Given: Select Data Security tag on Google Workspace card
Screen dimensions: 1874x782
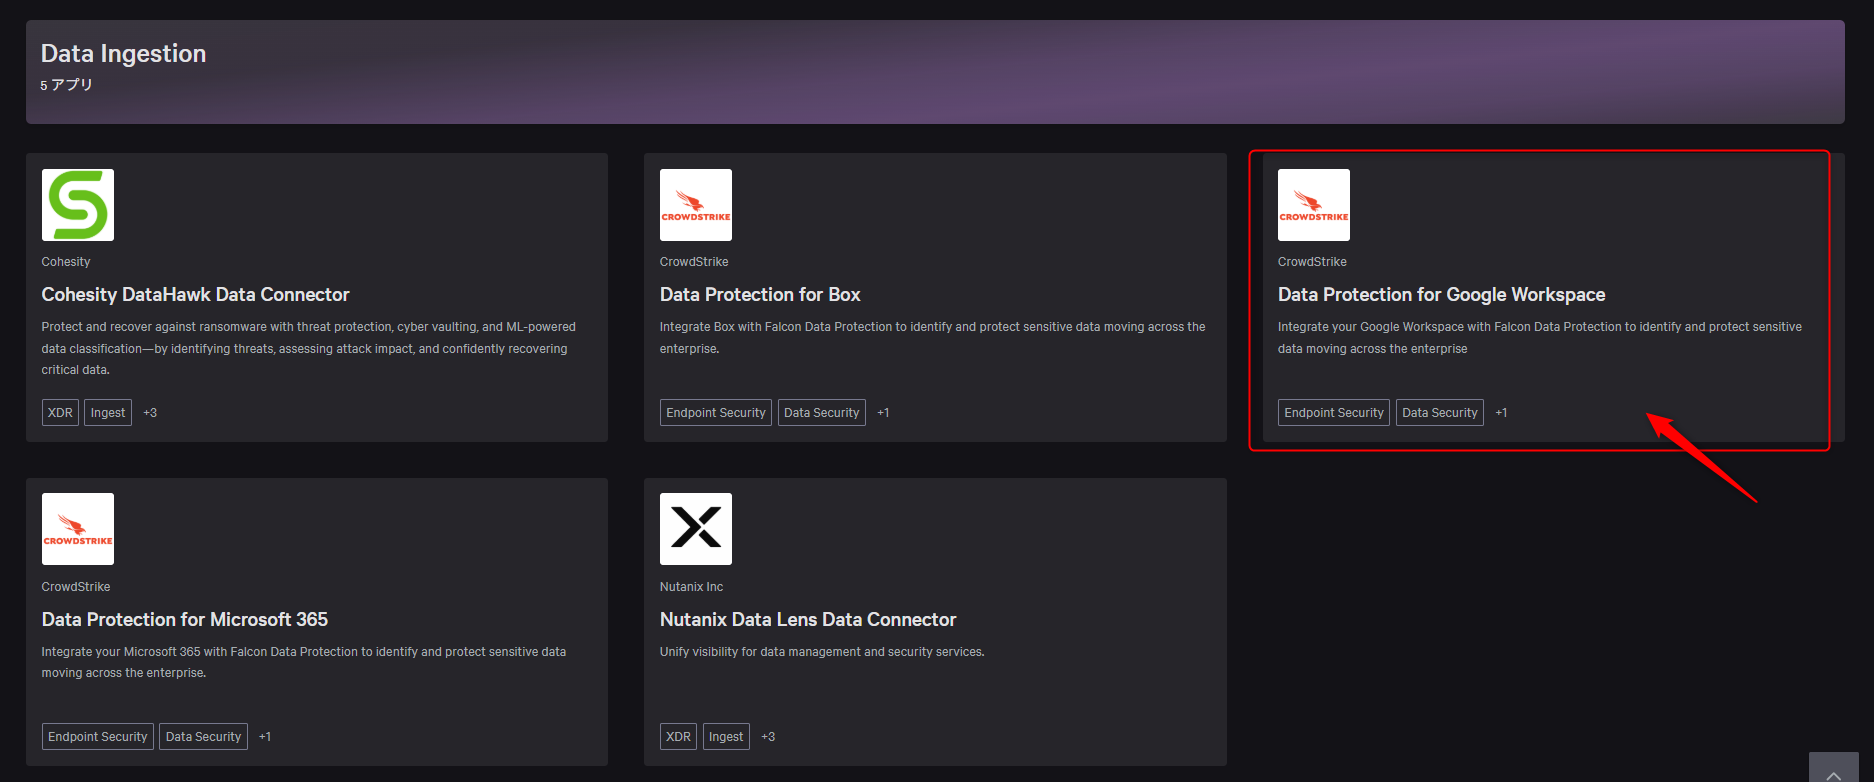Looking at the screenshot, I should (x=1440, y=412).
